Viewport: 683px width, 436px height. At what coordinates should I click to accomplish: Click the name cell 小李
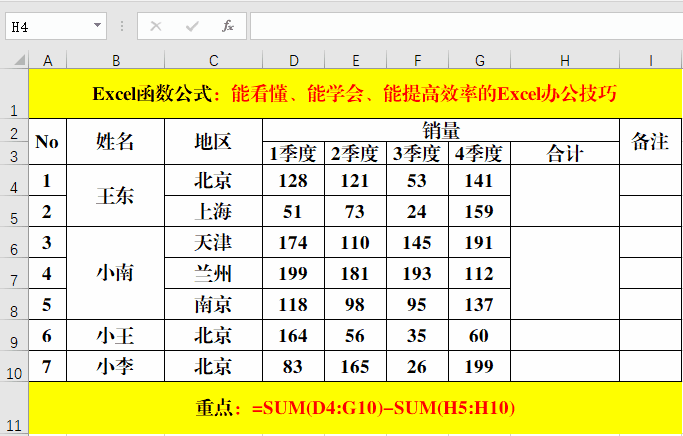[115, 366]
